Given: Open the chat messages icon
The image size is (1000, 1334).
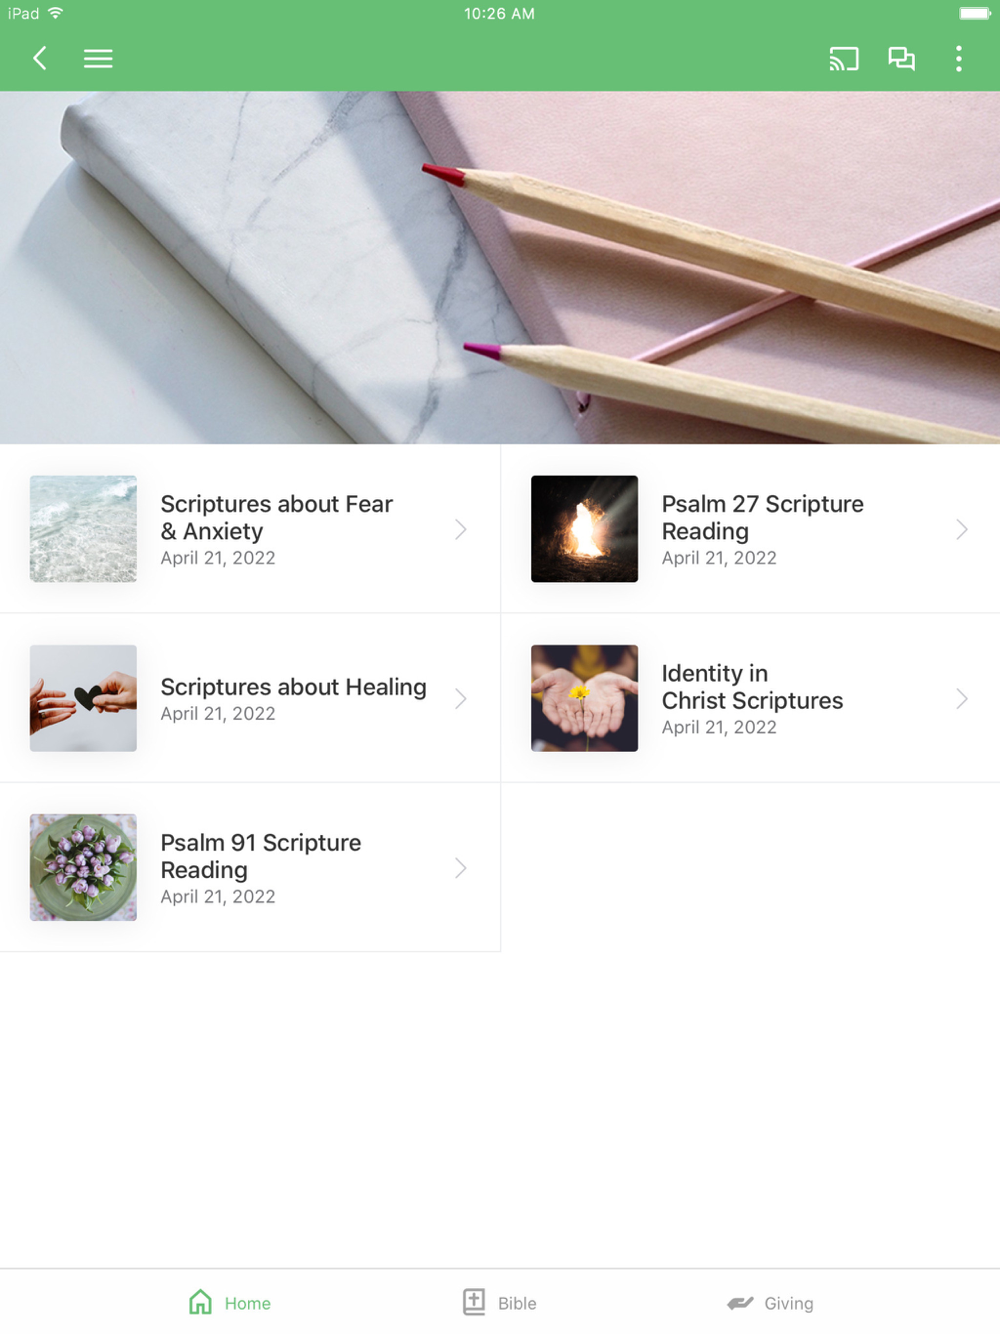Looking at the screenshot, I should (902, 59).
